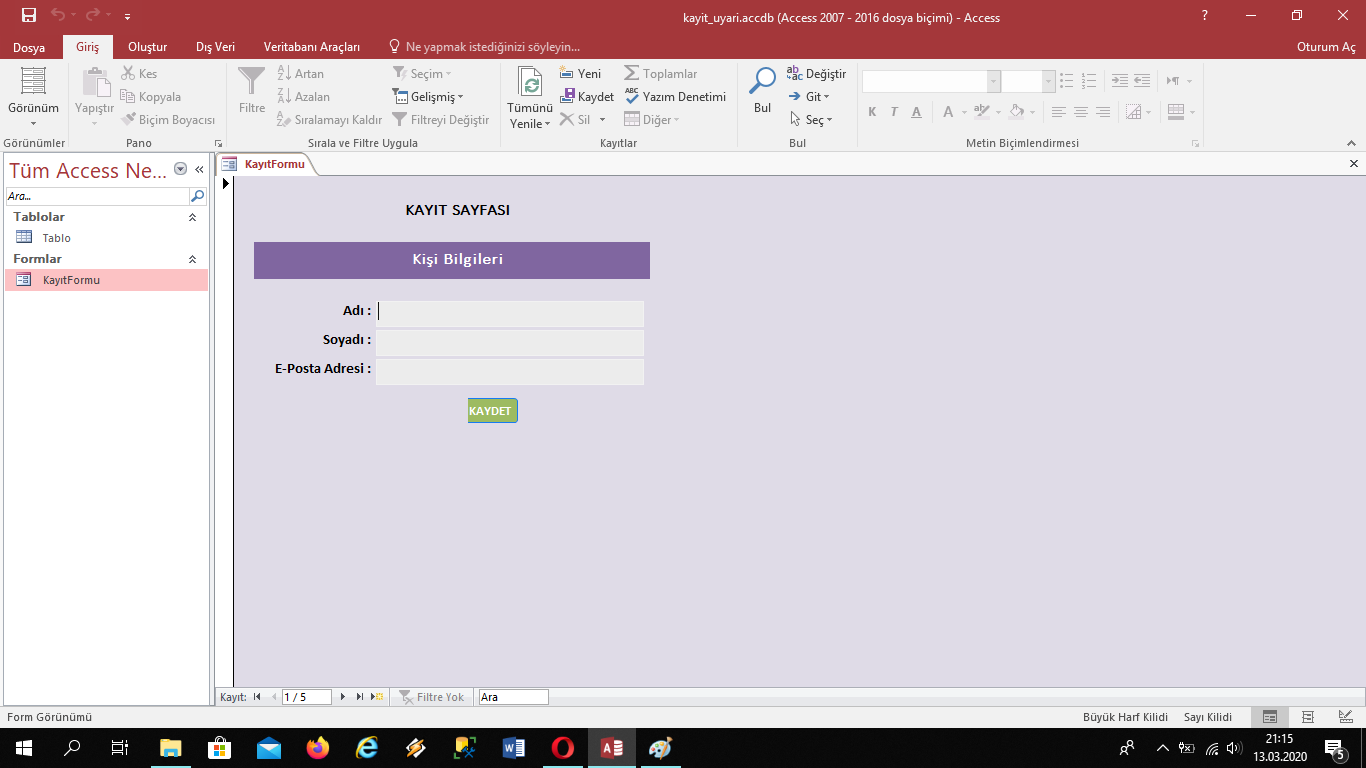Screen dimensions: 1366x768
Task: Collapse the Tablolar group
Action: tap(193, 217)
